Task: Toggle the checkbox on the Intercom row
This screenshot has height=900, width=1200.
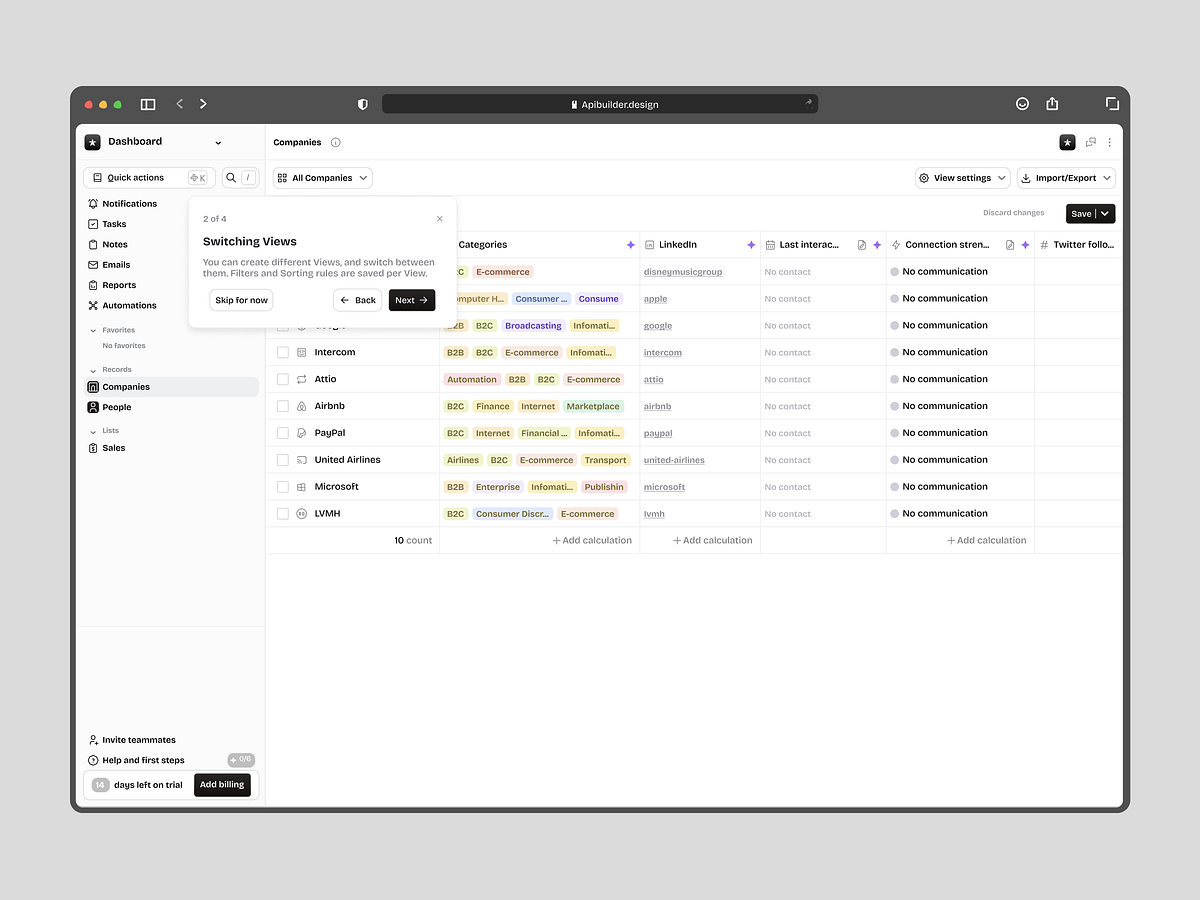Action: (x=283, y=352)
